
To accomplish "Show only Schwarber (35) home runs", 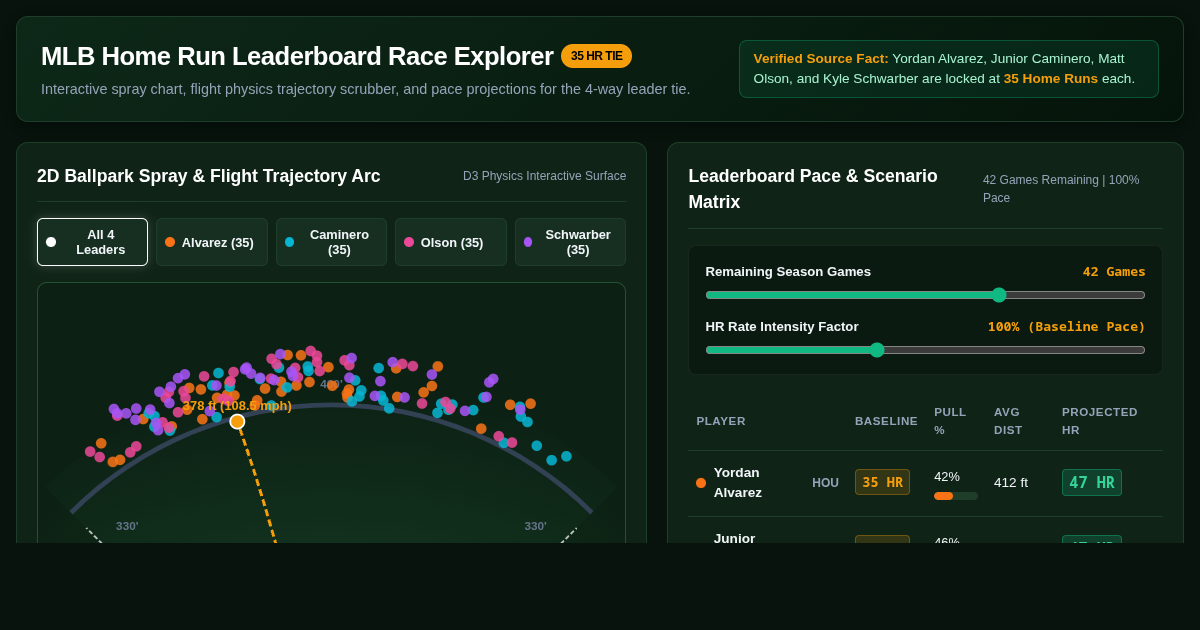I will pyautogui.click(x=570, y=242).
